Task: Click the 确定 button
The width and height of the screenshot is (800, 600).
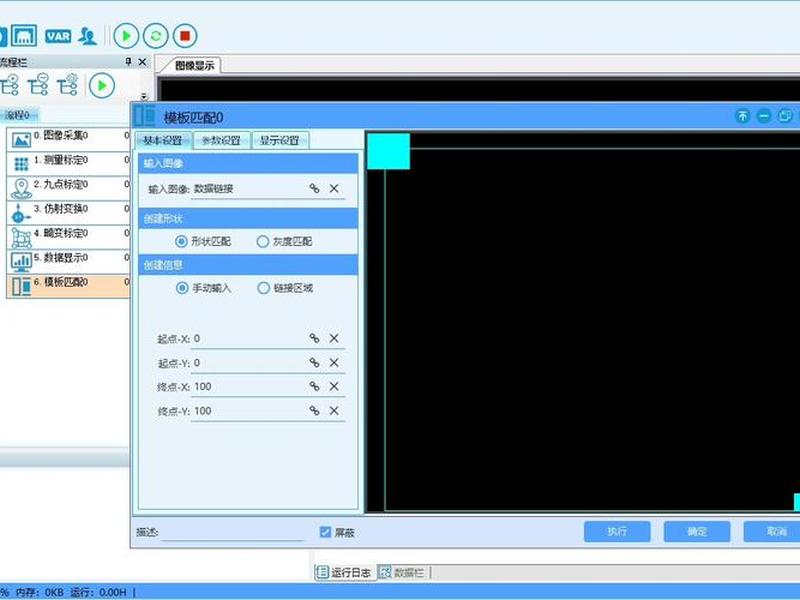Action: click(x=696, y=532)
